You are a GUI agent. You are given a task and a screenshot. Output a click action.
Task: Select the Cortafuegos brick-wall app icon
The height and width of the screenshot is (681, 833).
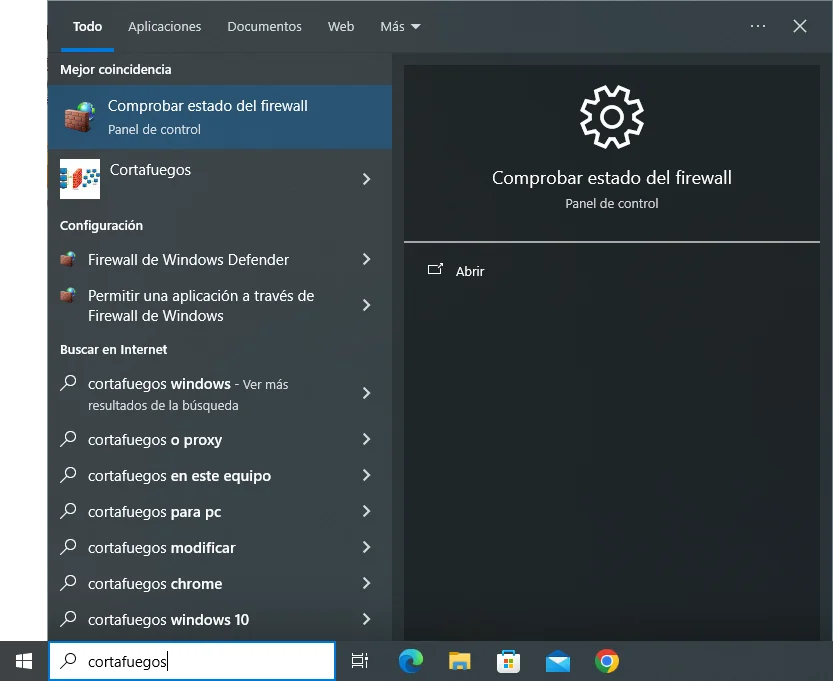point(79,179)
